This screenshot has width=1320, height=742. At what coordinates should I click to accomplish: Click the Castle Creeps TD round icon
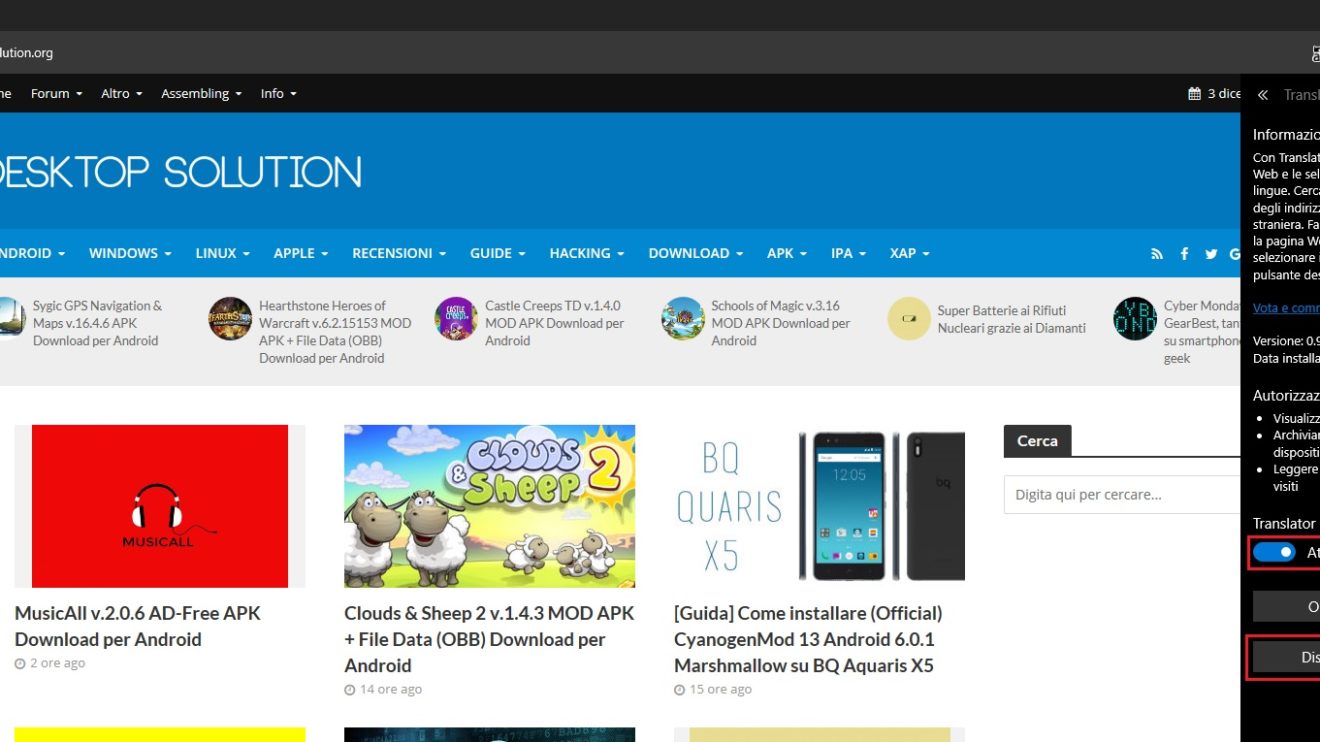(x=456, y=319)
